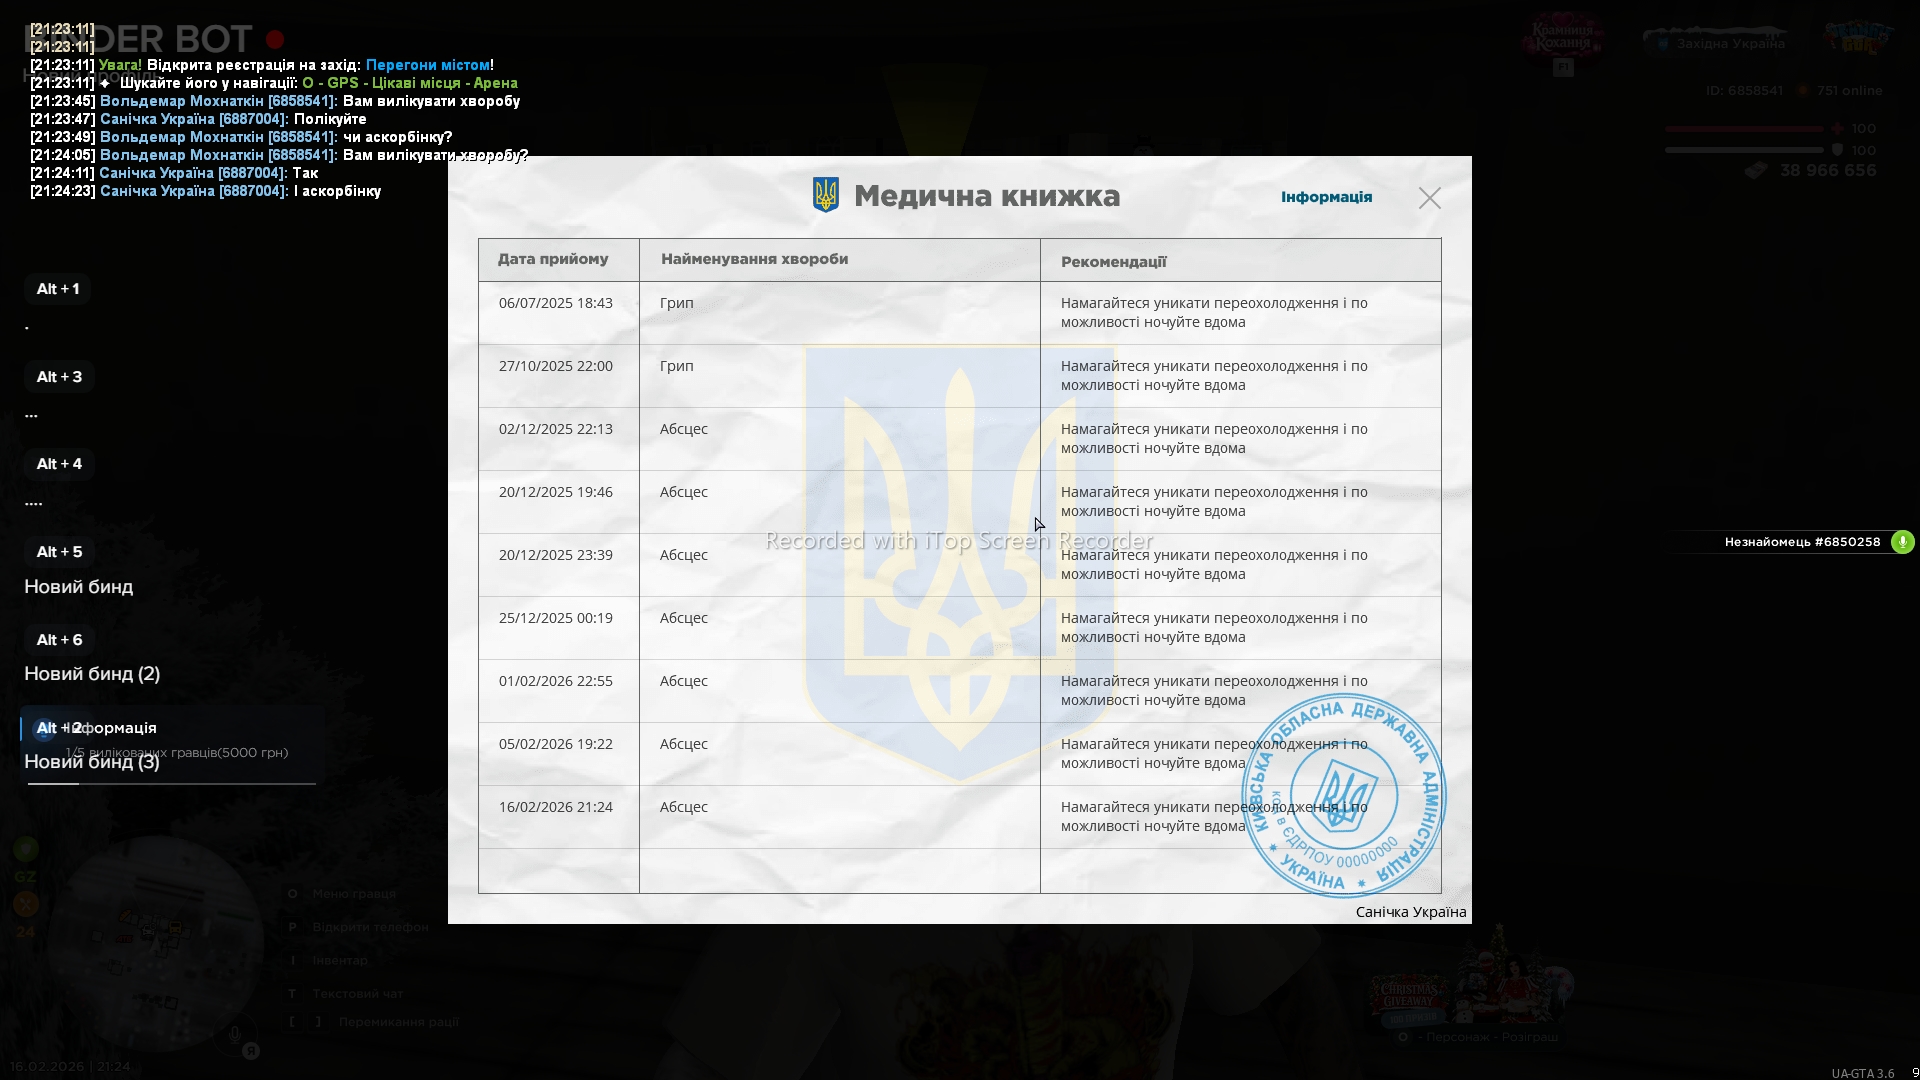Click the green microphone icon by Незнайомець

coord(1902,542)
